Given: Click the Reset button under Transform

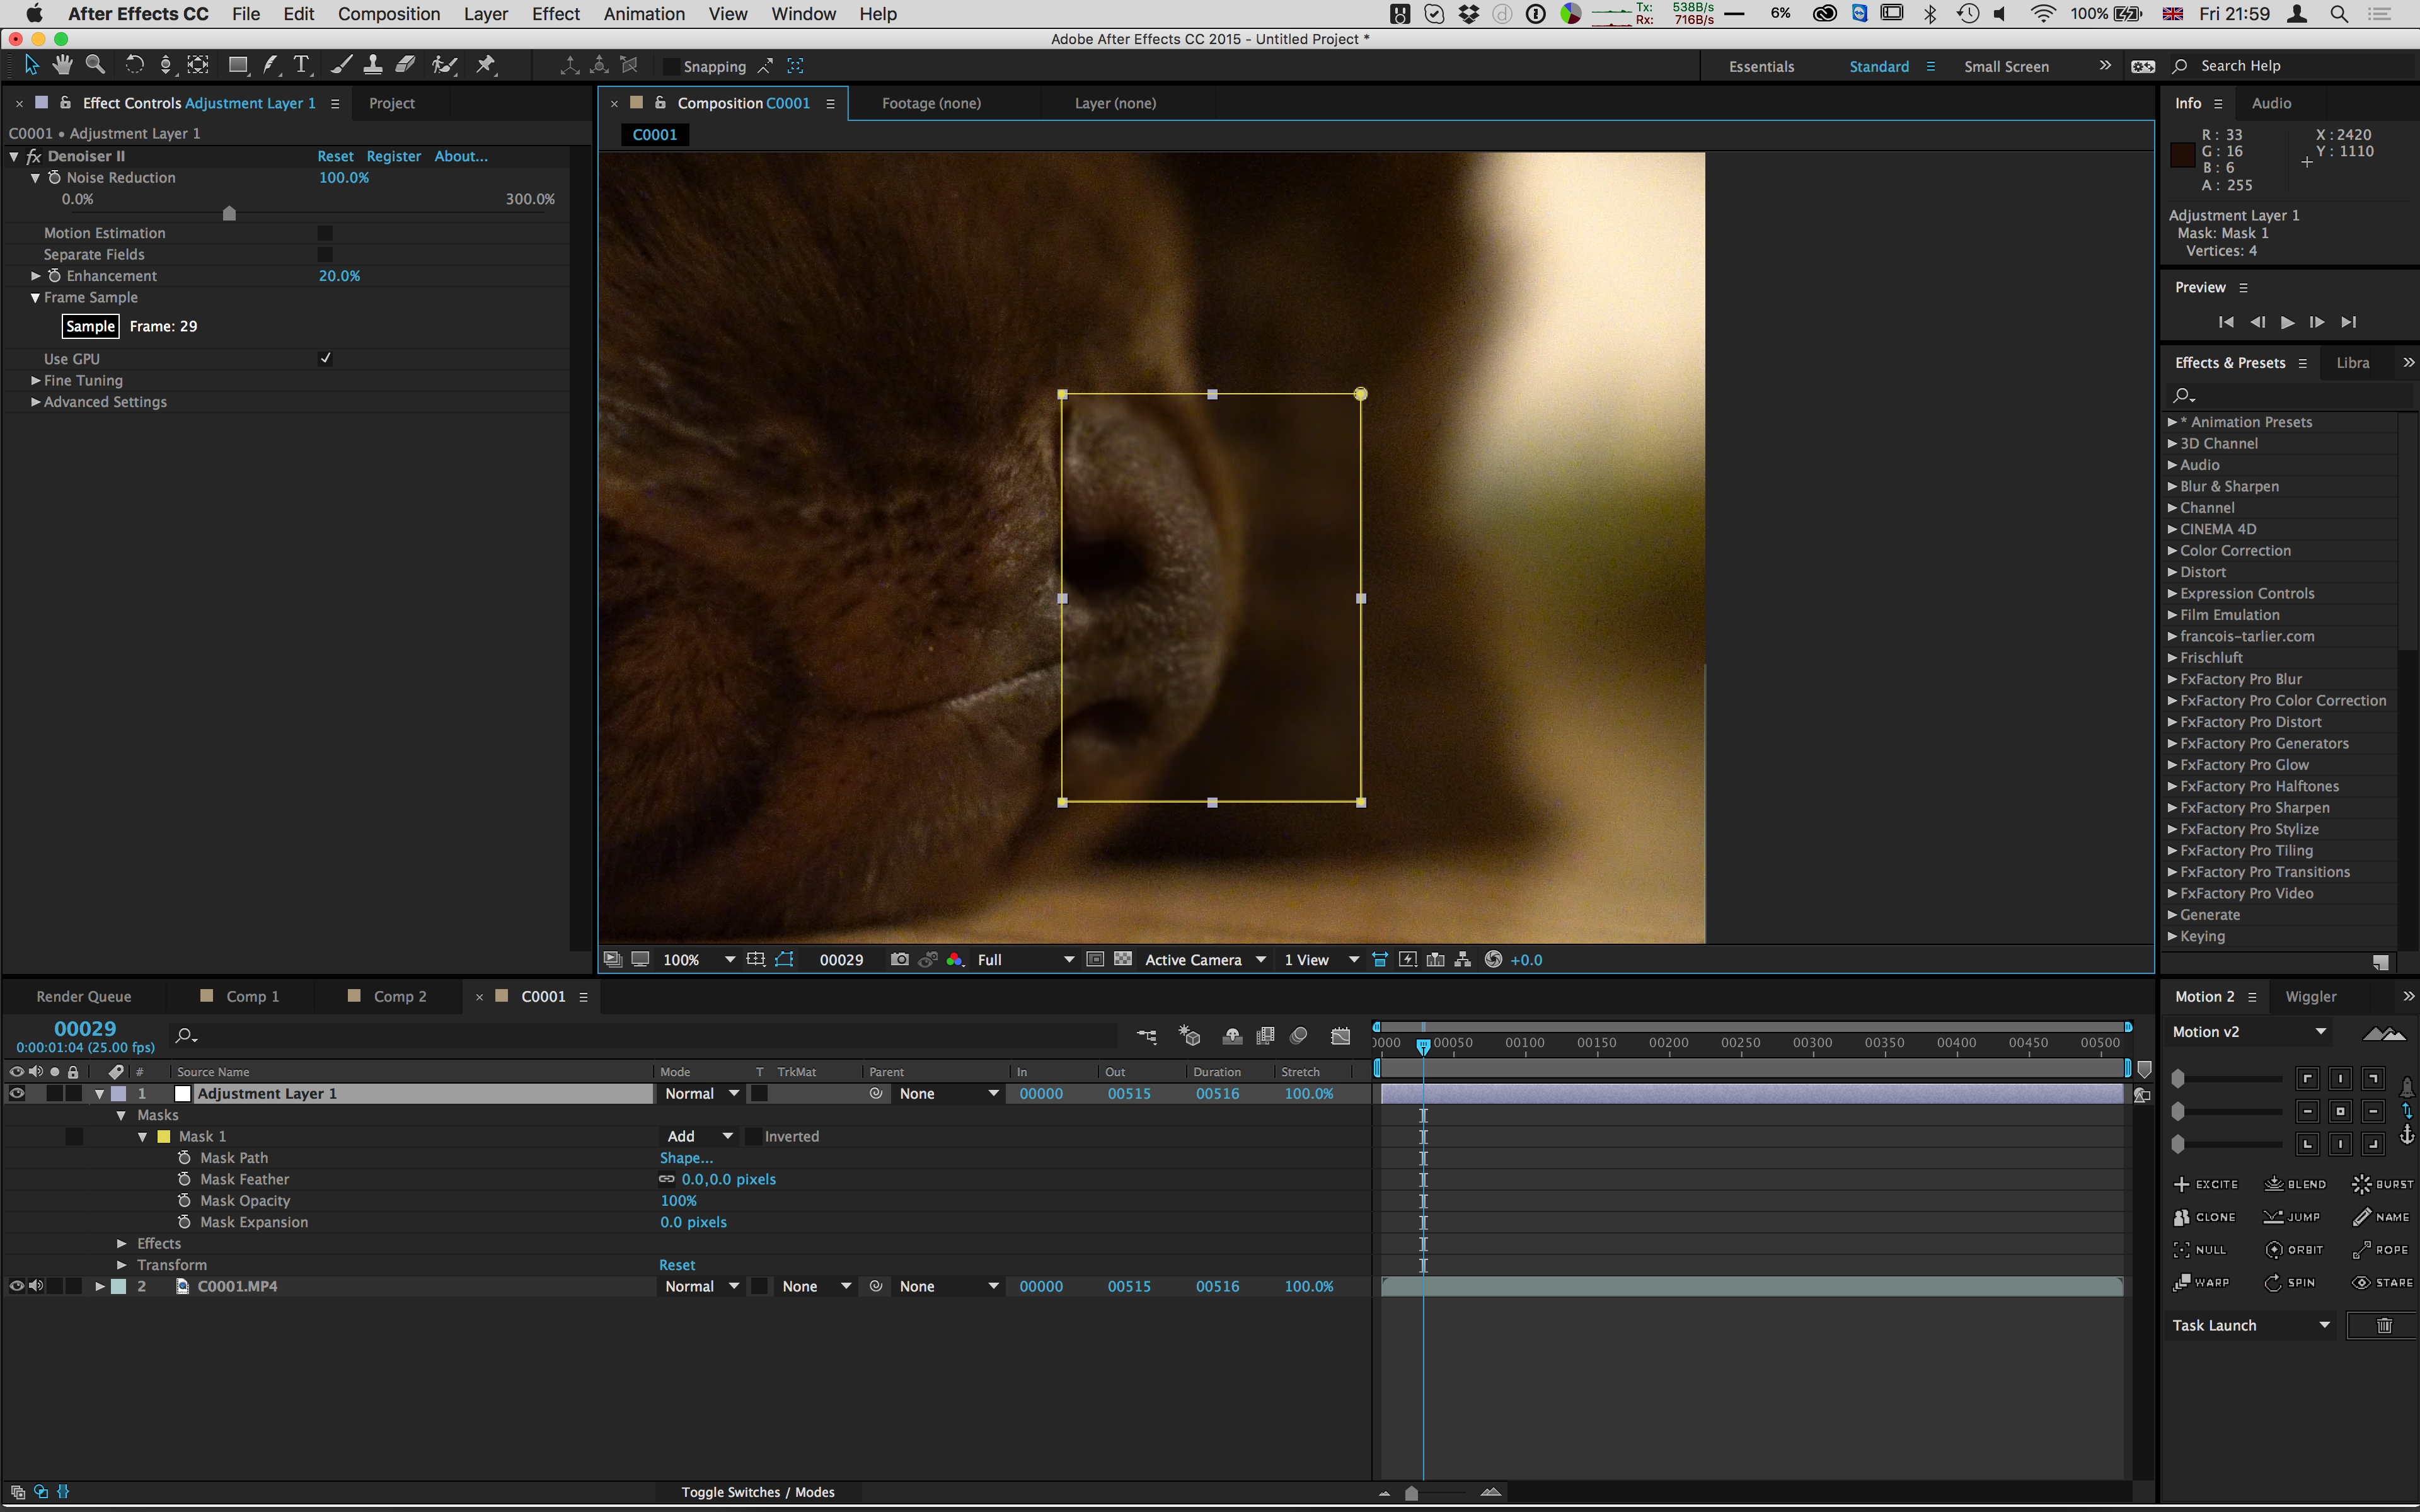Looking at the screenshot, I should [677, 1263].
